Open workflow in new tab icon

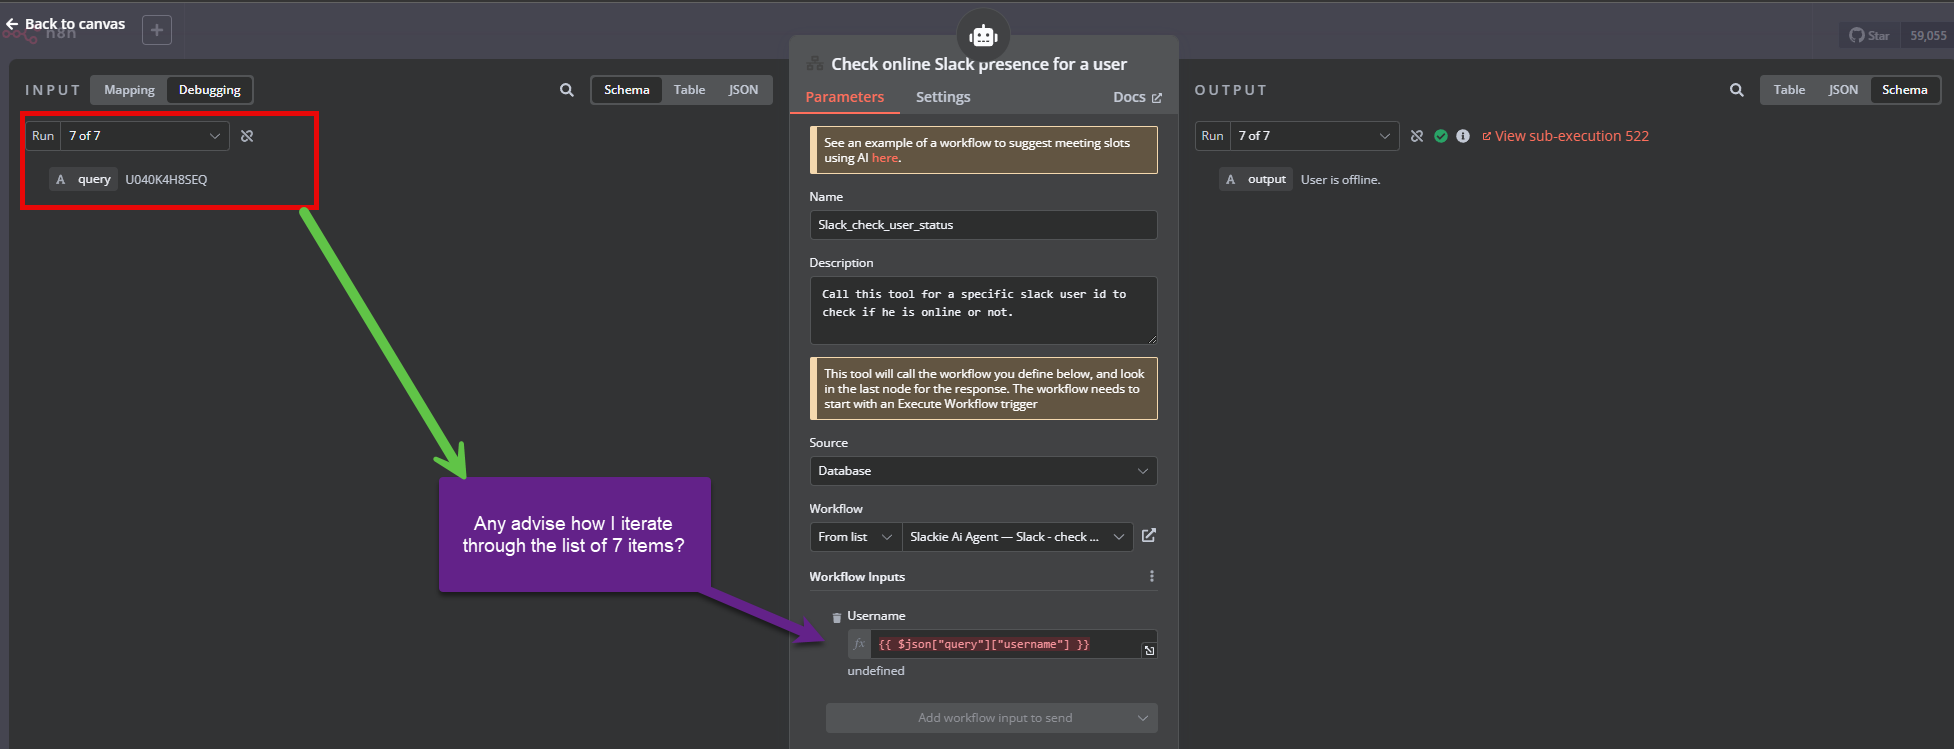click(1149, 536)
